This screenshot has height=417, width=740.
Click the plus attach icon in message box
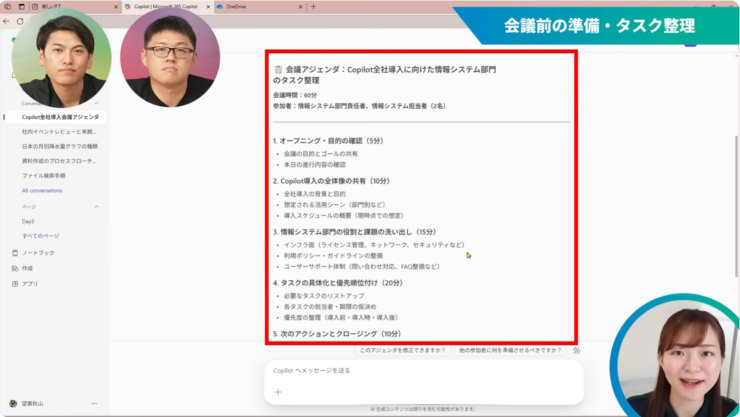click(278, 392)
